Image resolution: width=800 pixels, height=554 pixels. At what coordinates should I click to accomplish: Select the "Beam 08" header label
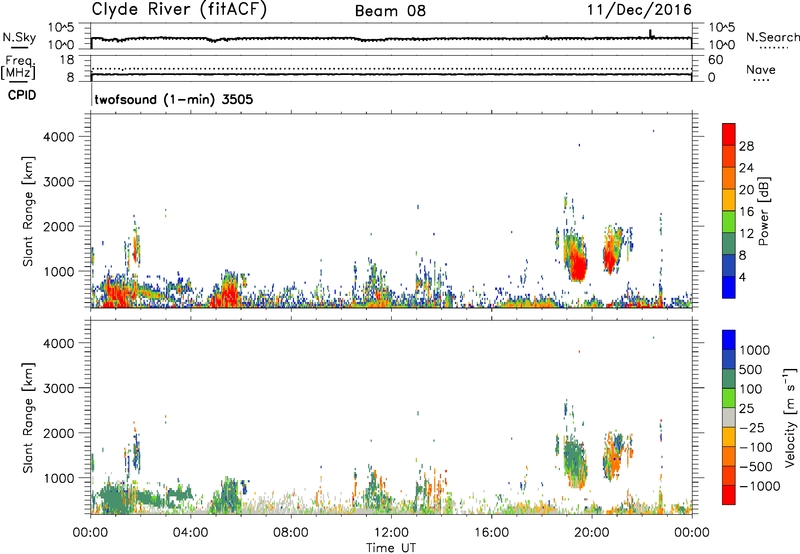click(x=390, y=11)
